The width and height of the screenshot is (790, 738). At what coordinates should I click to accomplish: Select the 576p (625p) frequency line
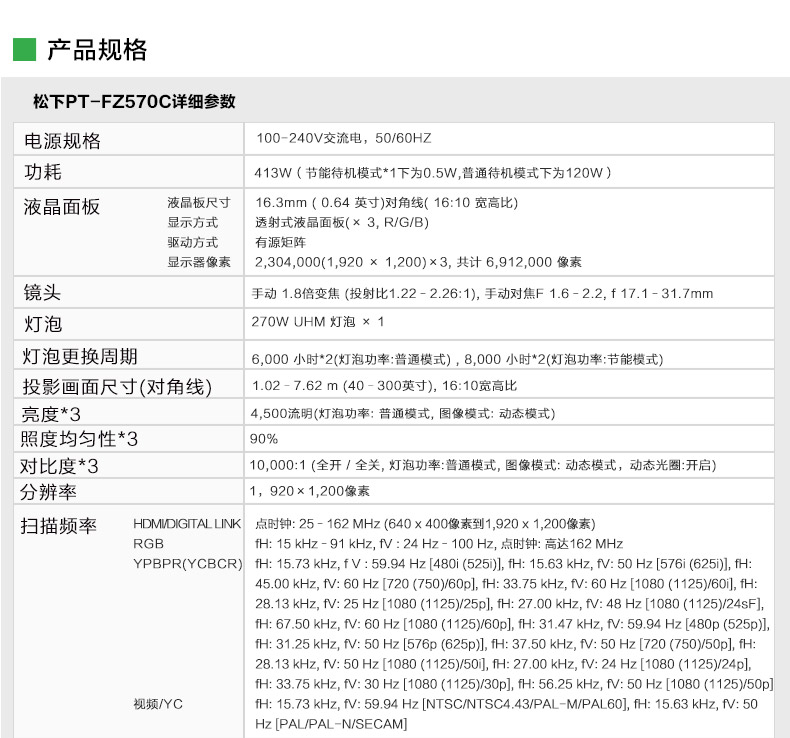tap(505, 644)
